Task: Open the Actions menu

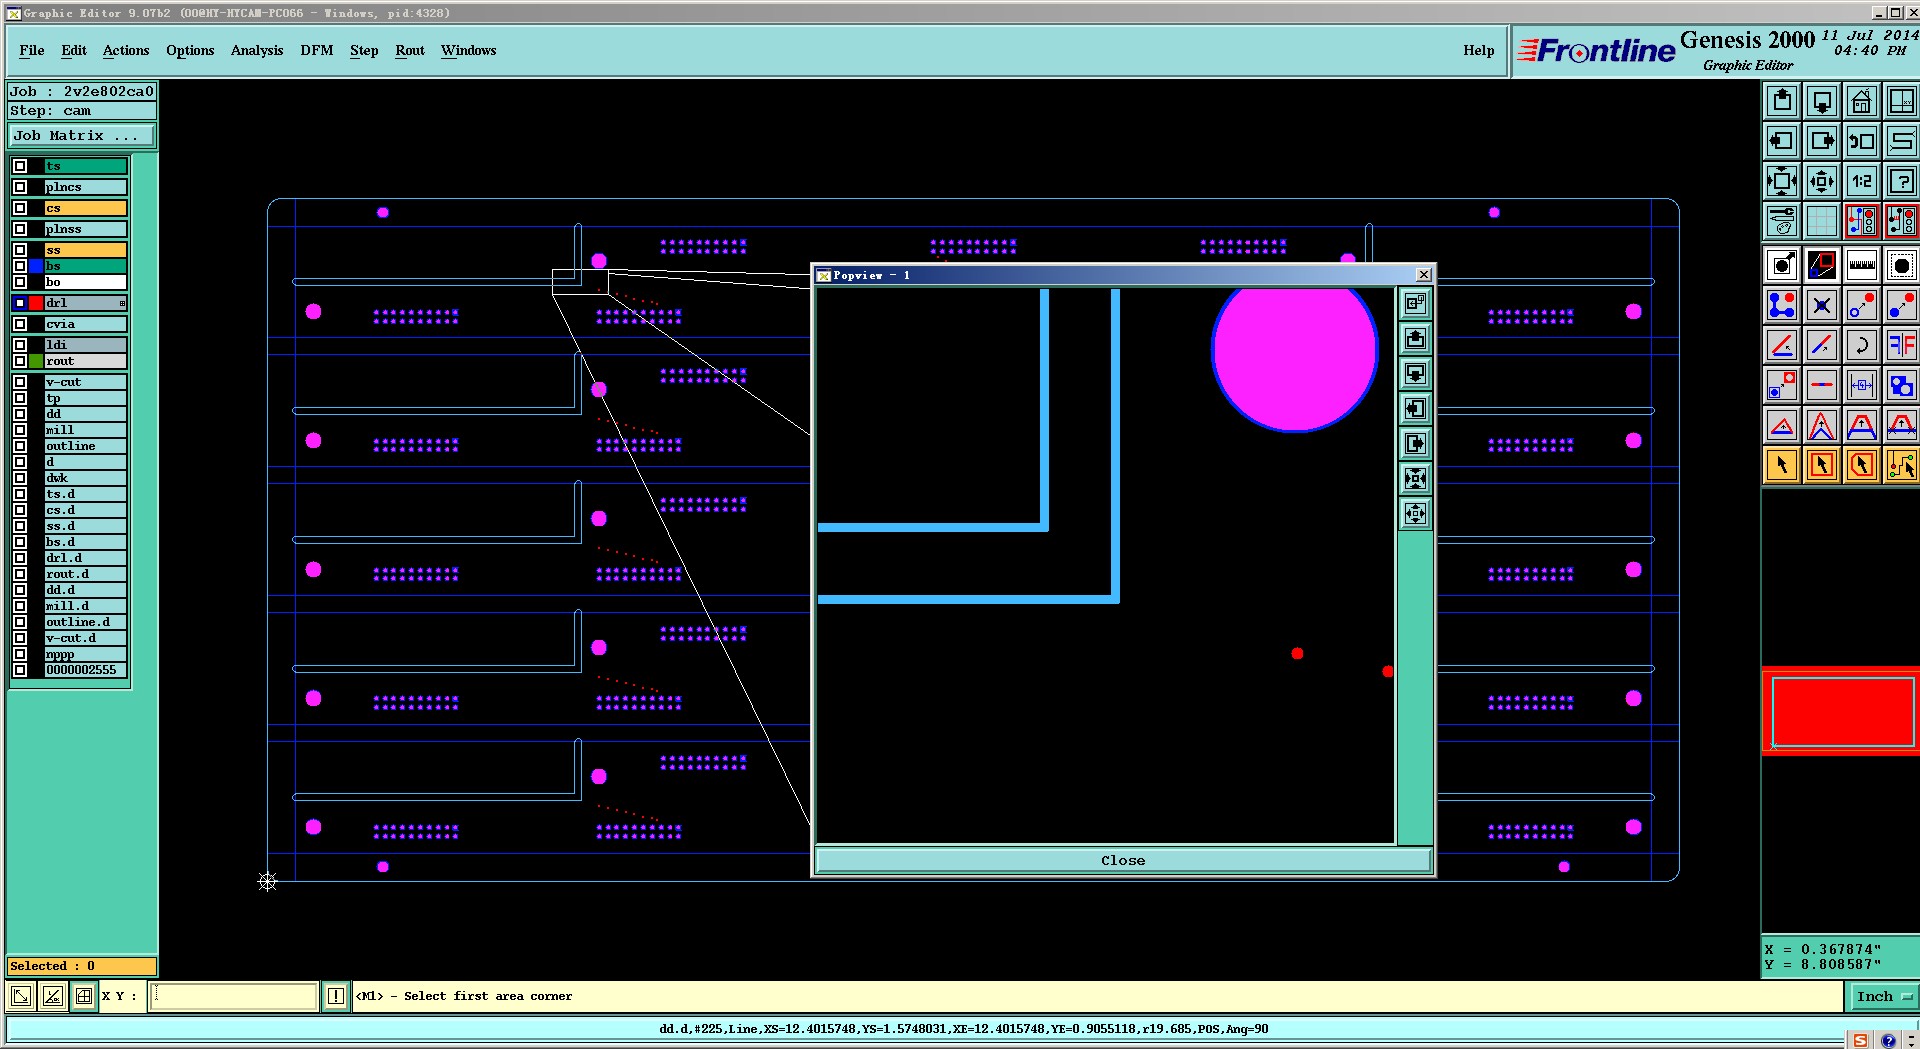Action: (x=126, y=51)
